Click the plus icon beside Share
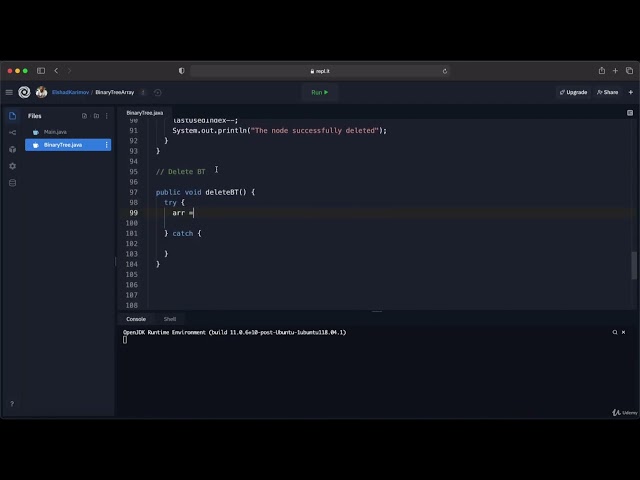 pyautogui.click(x=631, y=92)
